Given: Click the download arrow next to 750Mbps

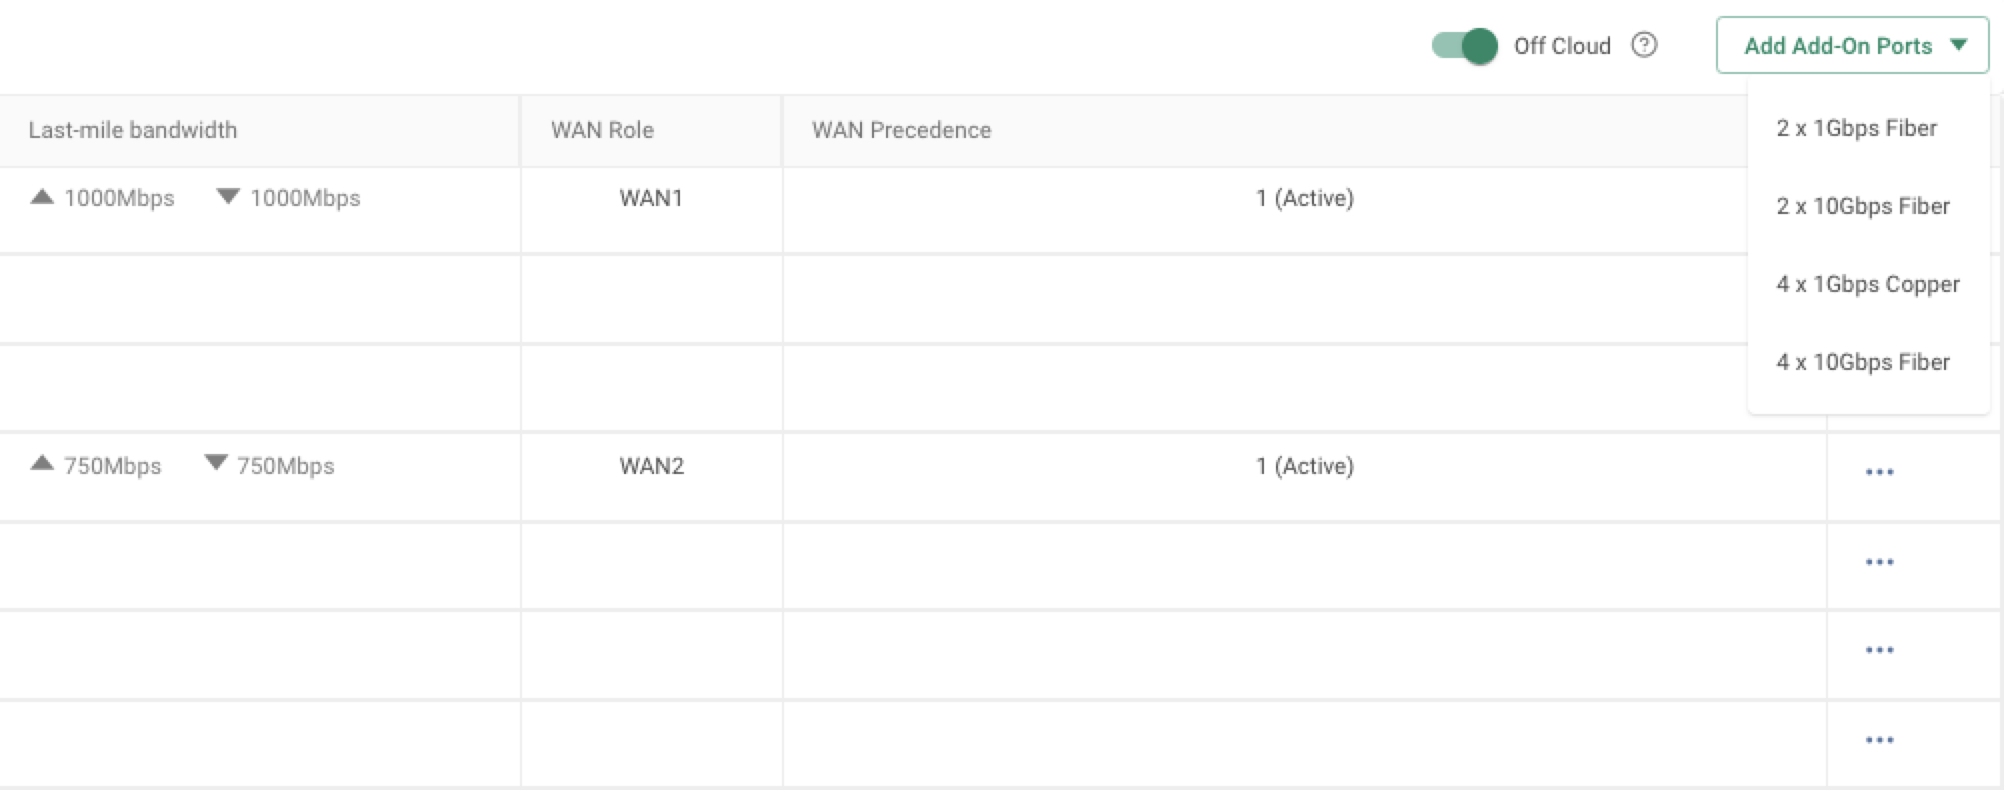Looking at the screenshot, I should [215, 462].
